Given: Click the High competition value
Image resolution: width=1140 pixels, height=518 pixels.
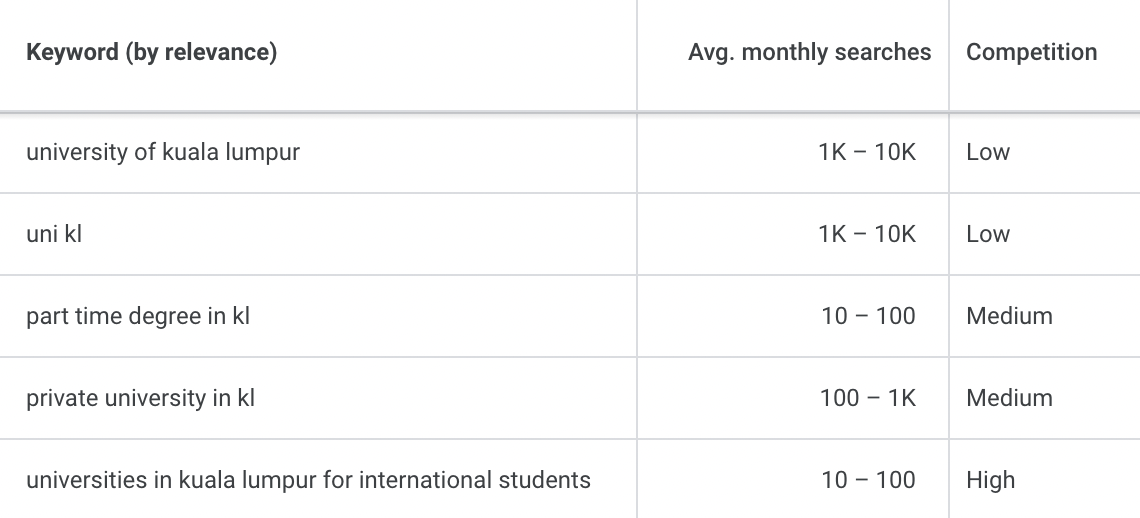Looking at the screenshot, I should click(990, 480).
